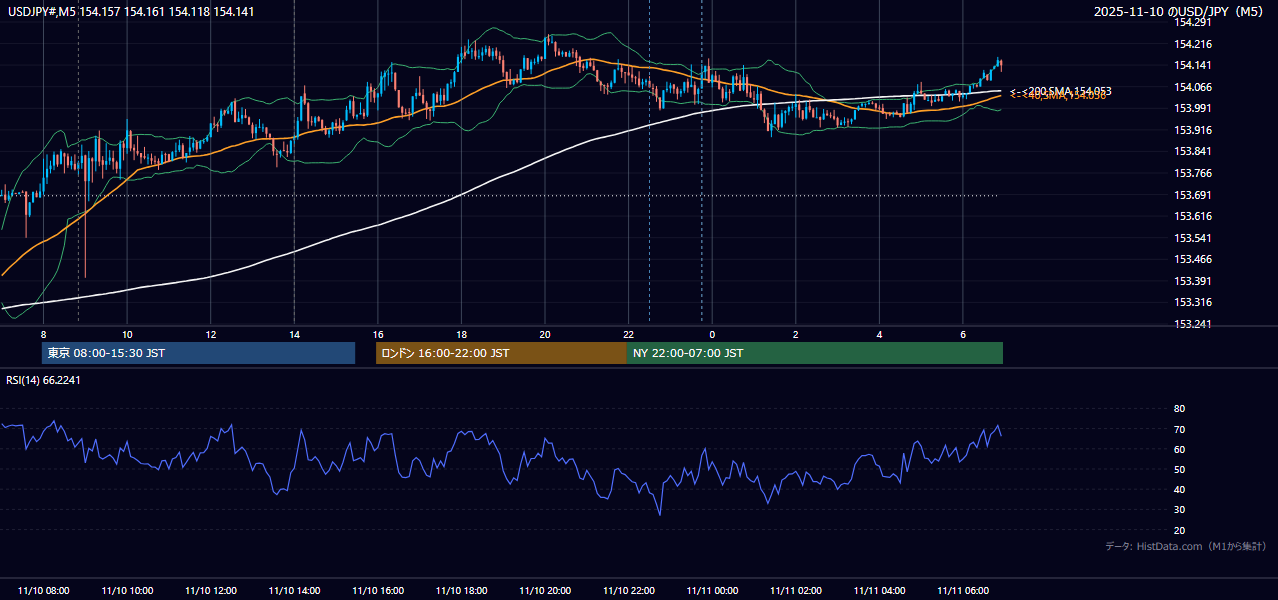Screen dimensions: 1278x600
Task: Click the 11/10 10:00 bottom time label
Action: pos(127,591)
